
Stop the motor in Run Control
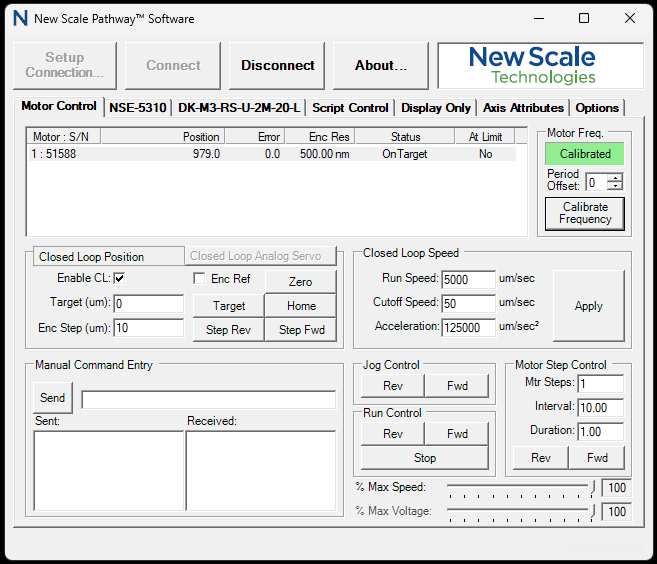pos(425,458)
